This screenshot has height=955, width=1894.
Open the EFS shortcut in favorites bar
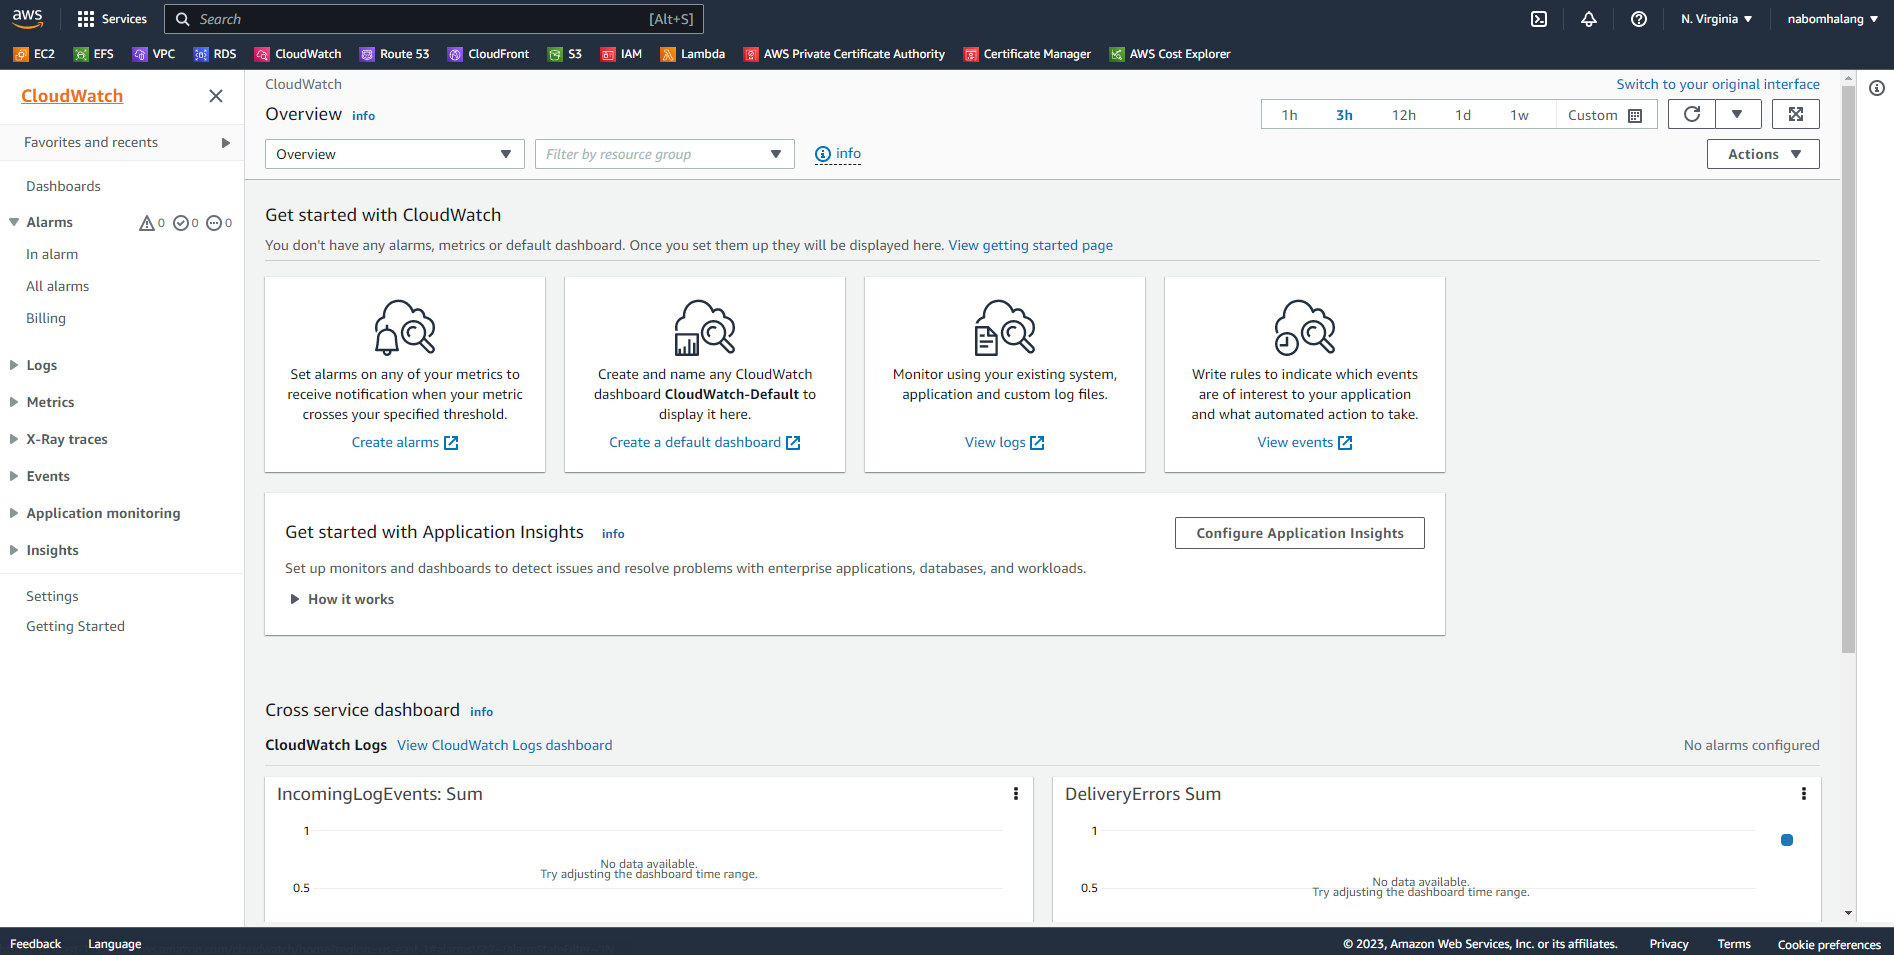click(94, 54)
